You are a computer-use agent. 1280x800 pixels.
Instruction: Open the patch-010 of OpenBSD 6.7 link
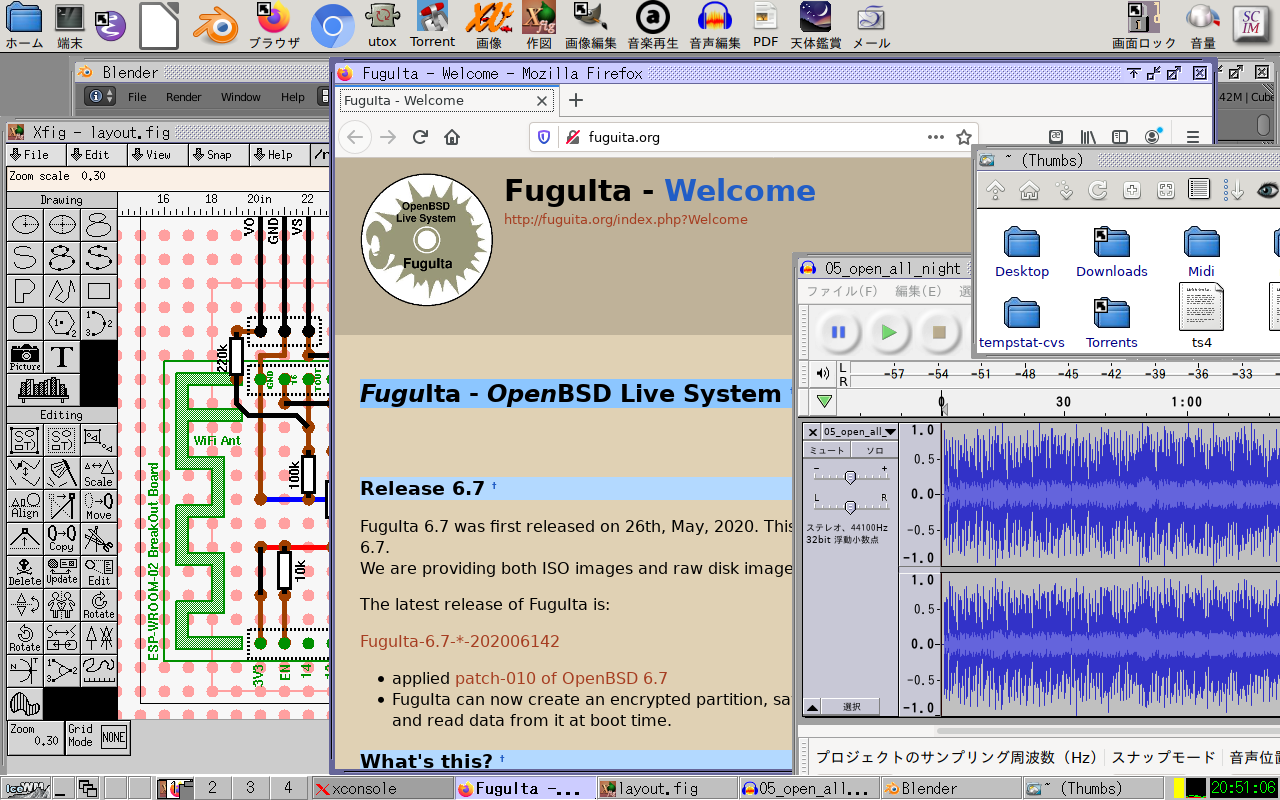tap(560, 678)
